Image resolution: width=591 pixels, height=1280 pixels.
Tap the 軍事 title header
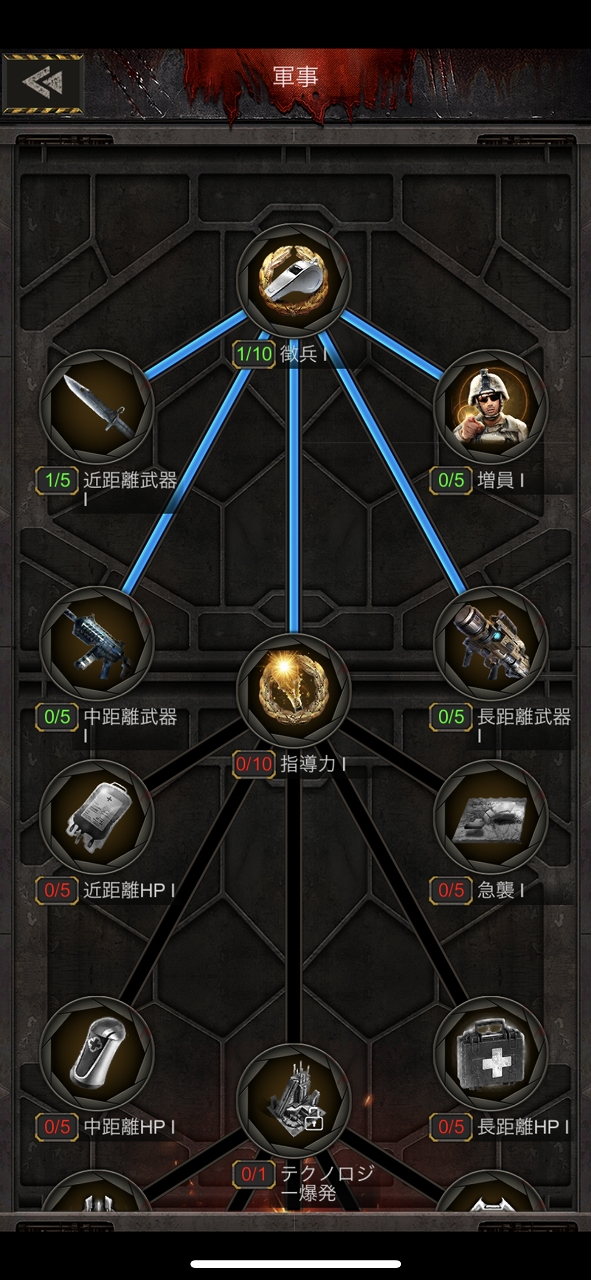295,78
